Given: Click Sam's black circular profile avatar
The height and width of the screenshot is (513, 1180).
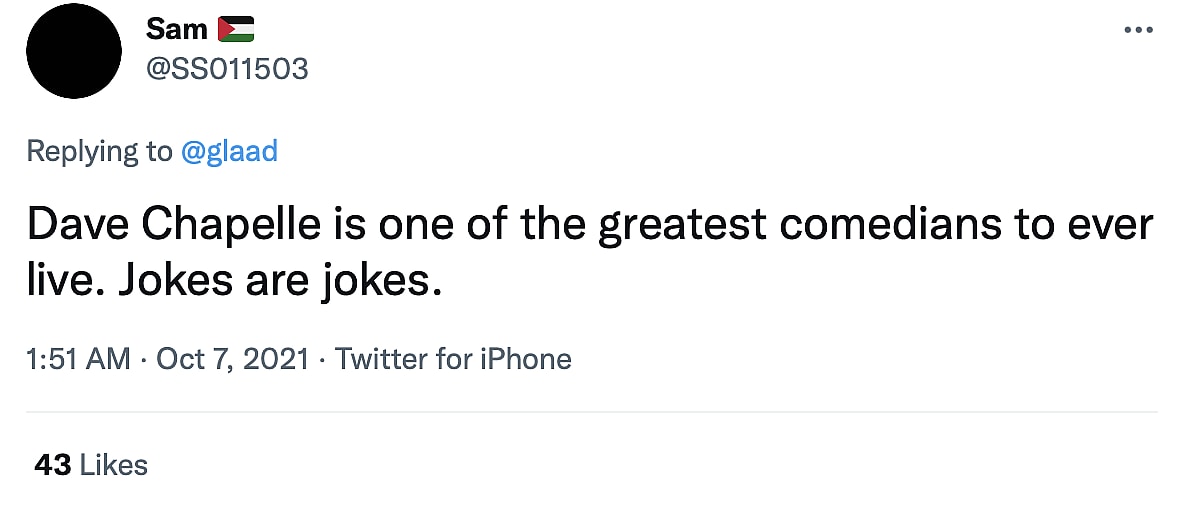Looking at the screenshot, I should point(75,50).
